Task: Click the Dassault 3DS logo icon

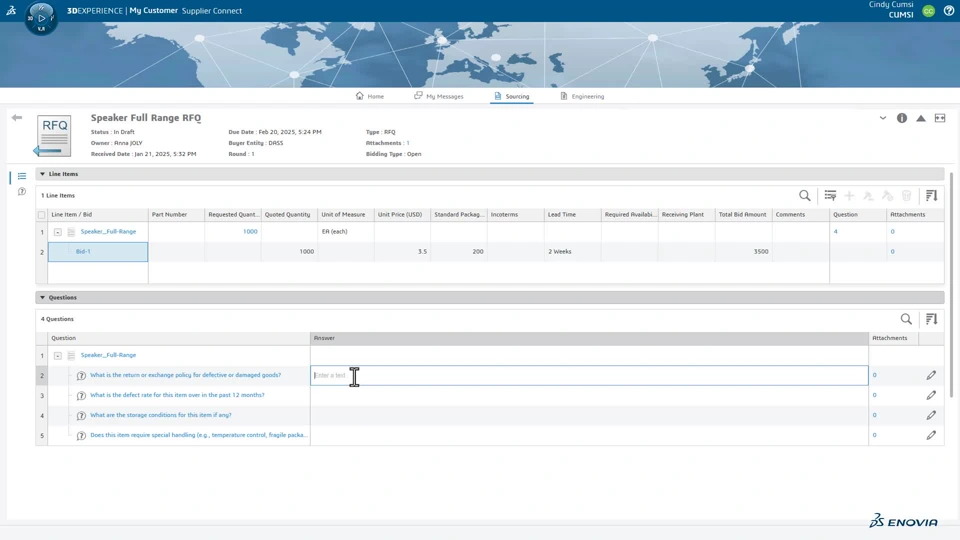Action: pos(11,10)
